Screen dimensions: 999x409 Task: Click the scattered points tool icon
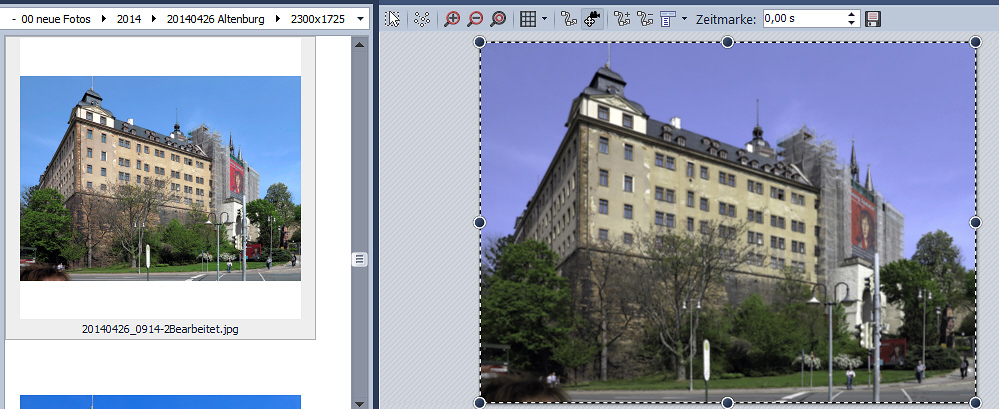click(x=422, y=19)
